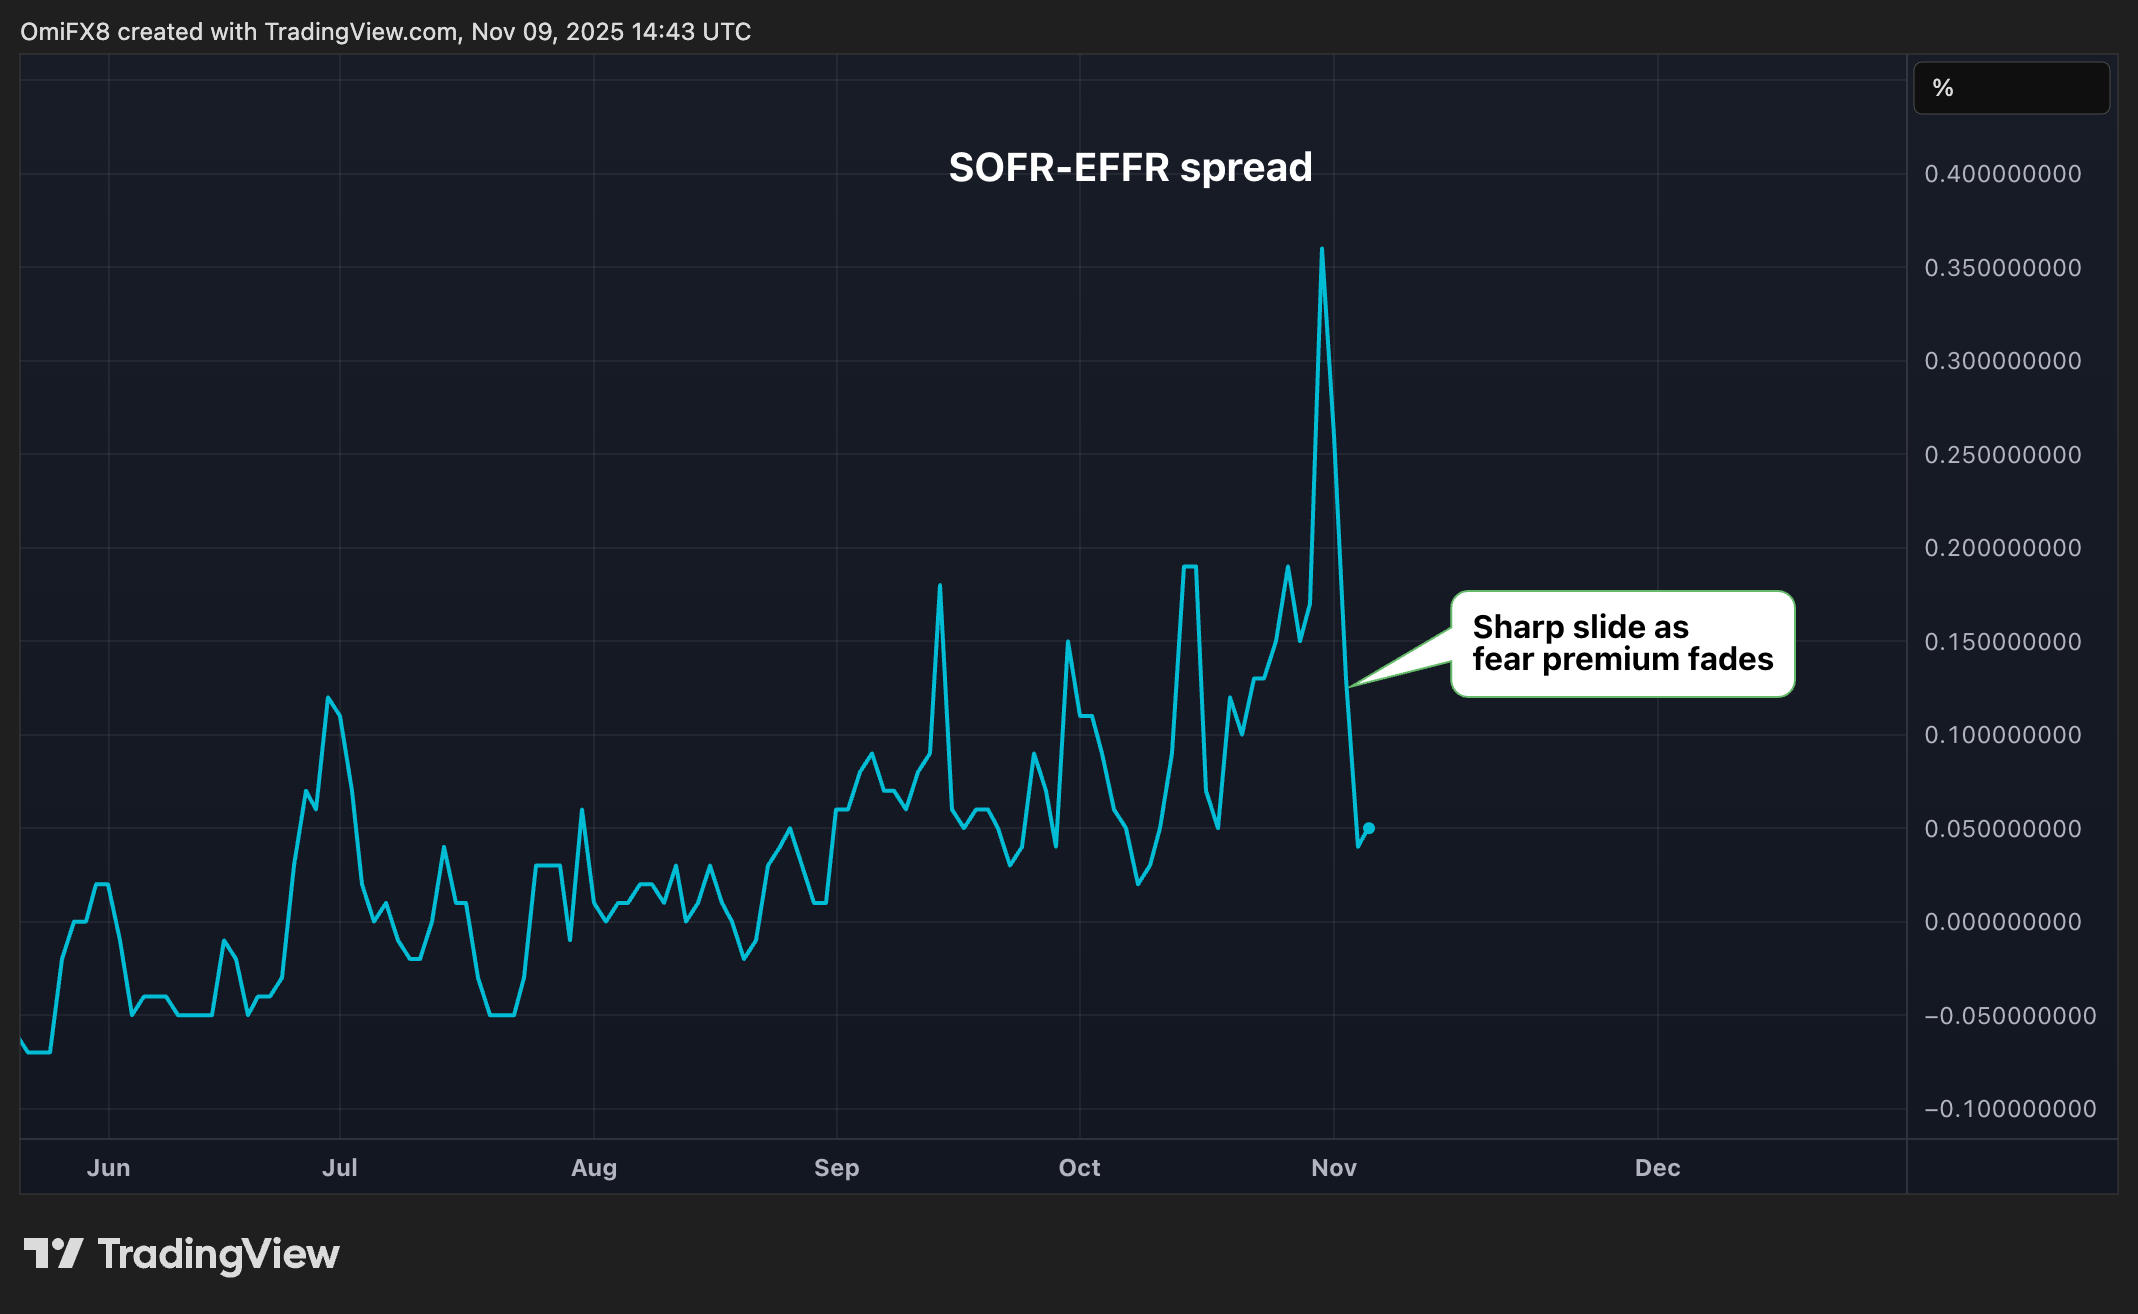Click the TradingView logo watermark
Image resolution: width=2138 pixels, height=1314 pixels.
[185, 1252]
